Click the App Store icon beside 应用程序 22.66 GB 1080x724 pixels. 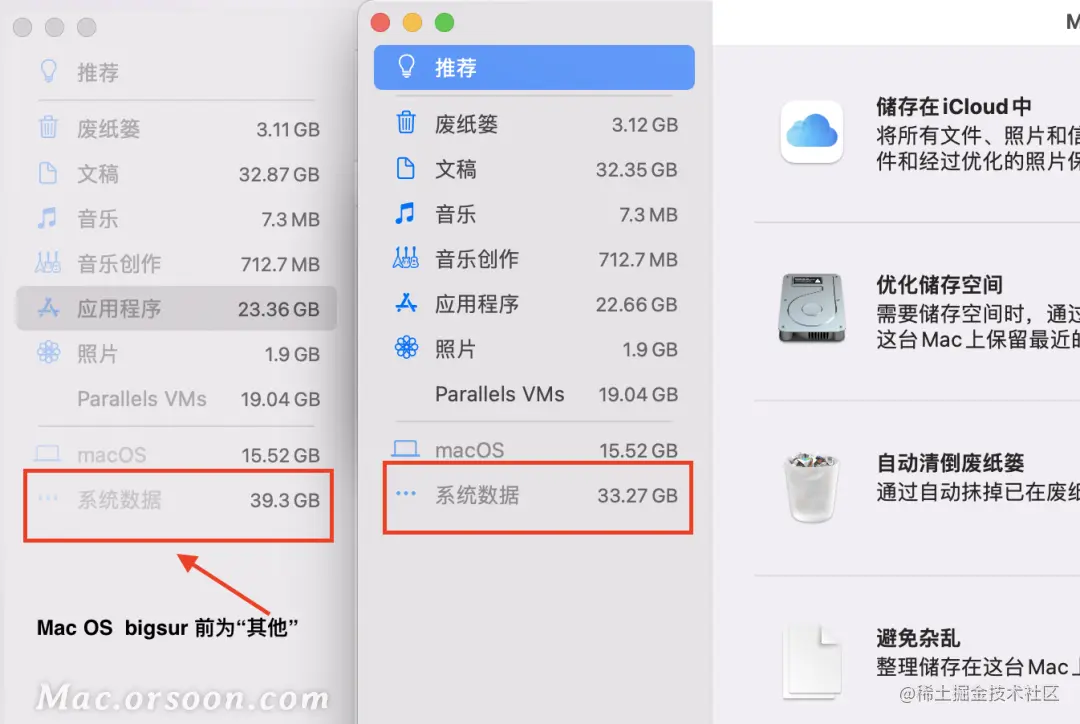(406, 303)
